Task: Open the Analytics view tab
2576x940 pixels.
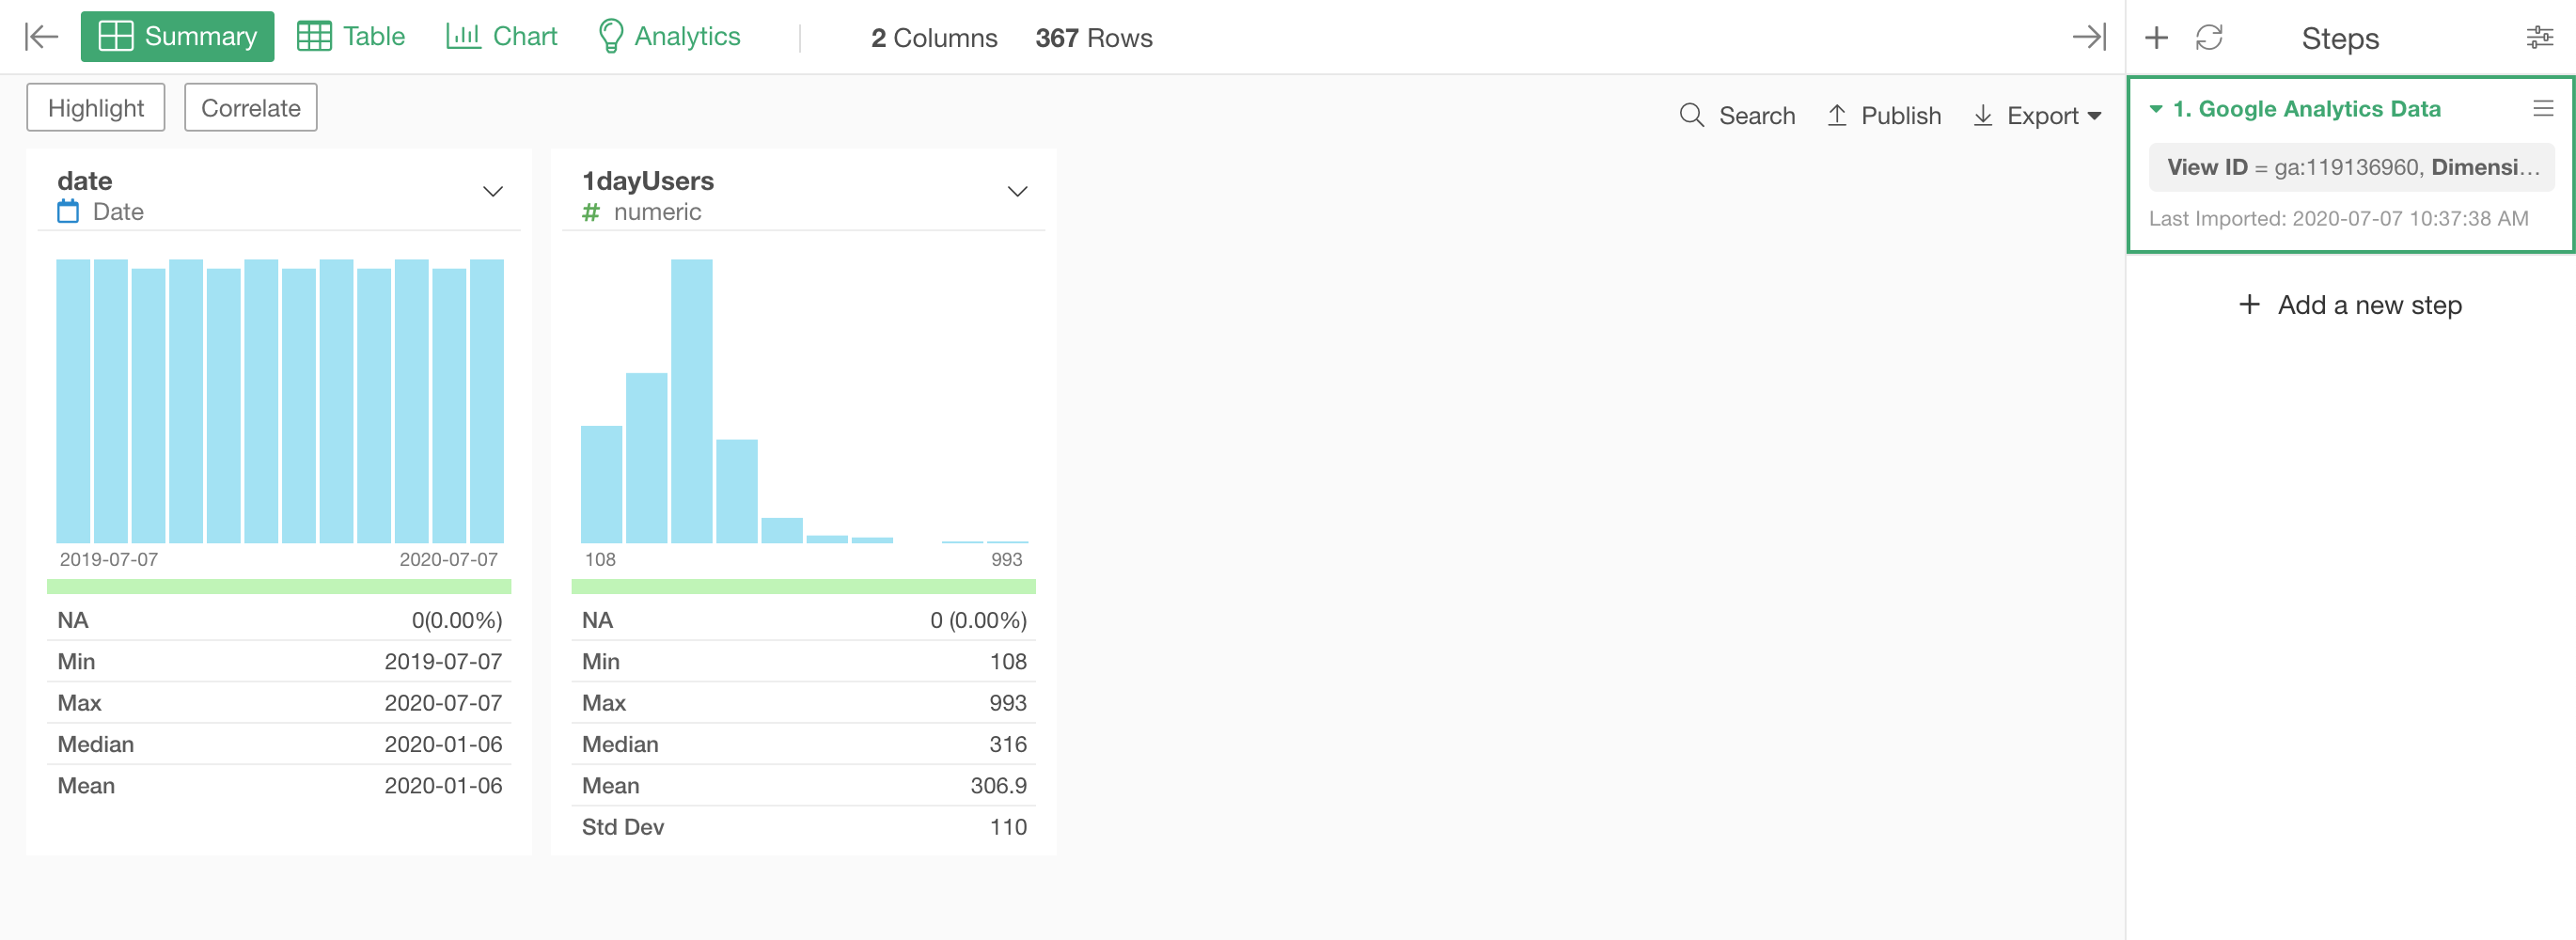Action: [669, 37]
